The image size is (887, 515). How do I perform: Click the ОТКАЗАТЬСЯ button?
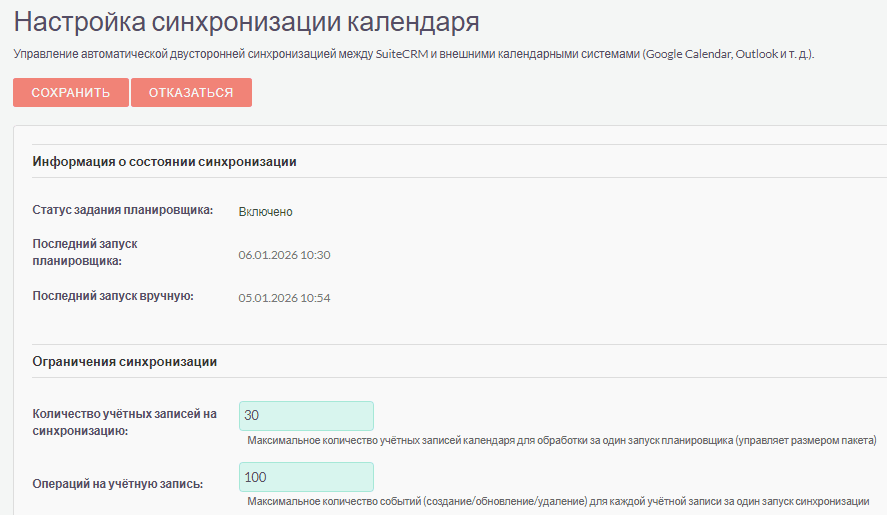pyautogui.click(x=191, y=92)
